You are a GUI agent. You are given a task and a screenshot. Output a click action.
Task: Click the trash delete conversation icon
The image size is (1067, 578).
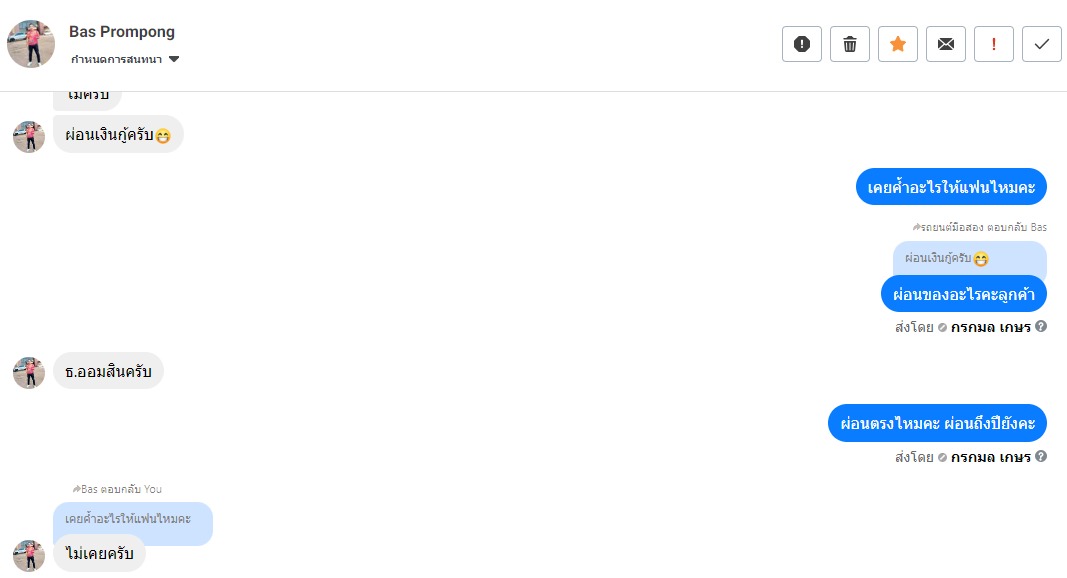[x=850, y=44]
